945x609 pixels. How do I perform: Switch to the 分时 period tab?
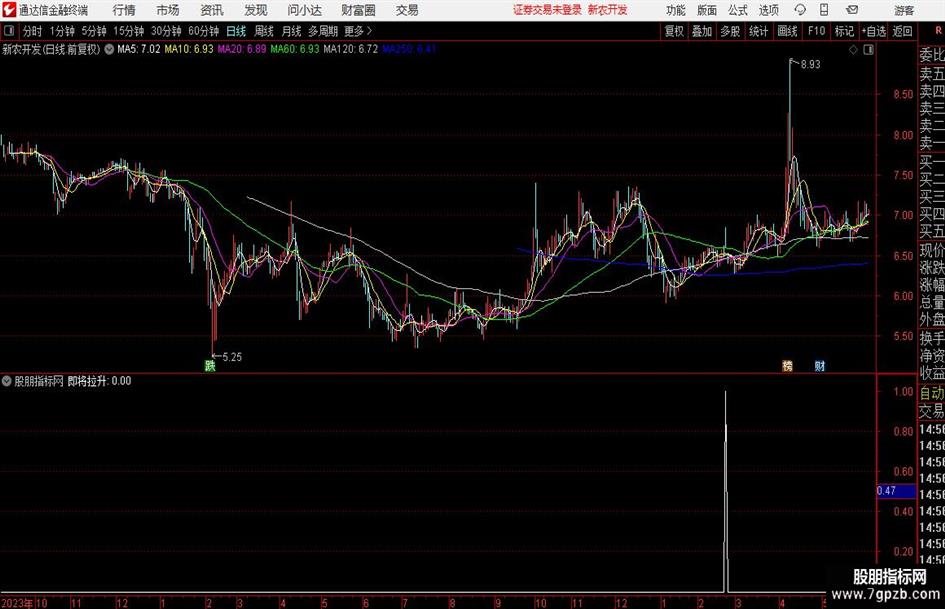click(32, 31)
